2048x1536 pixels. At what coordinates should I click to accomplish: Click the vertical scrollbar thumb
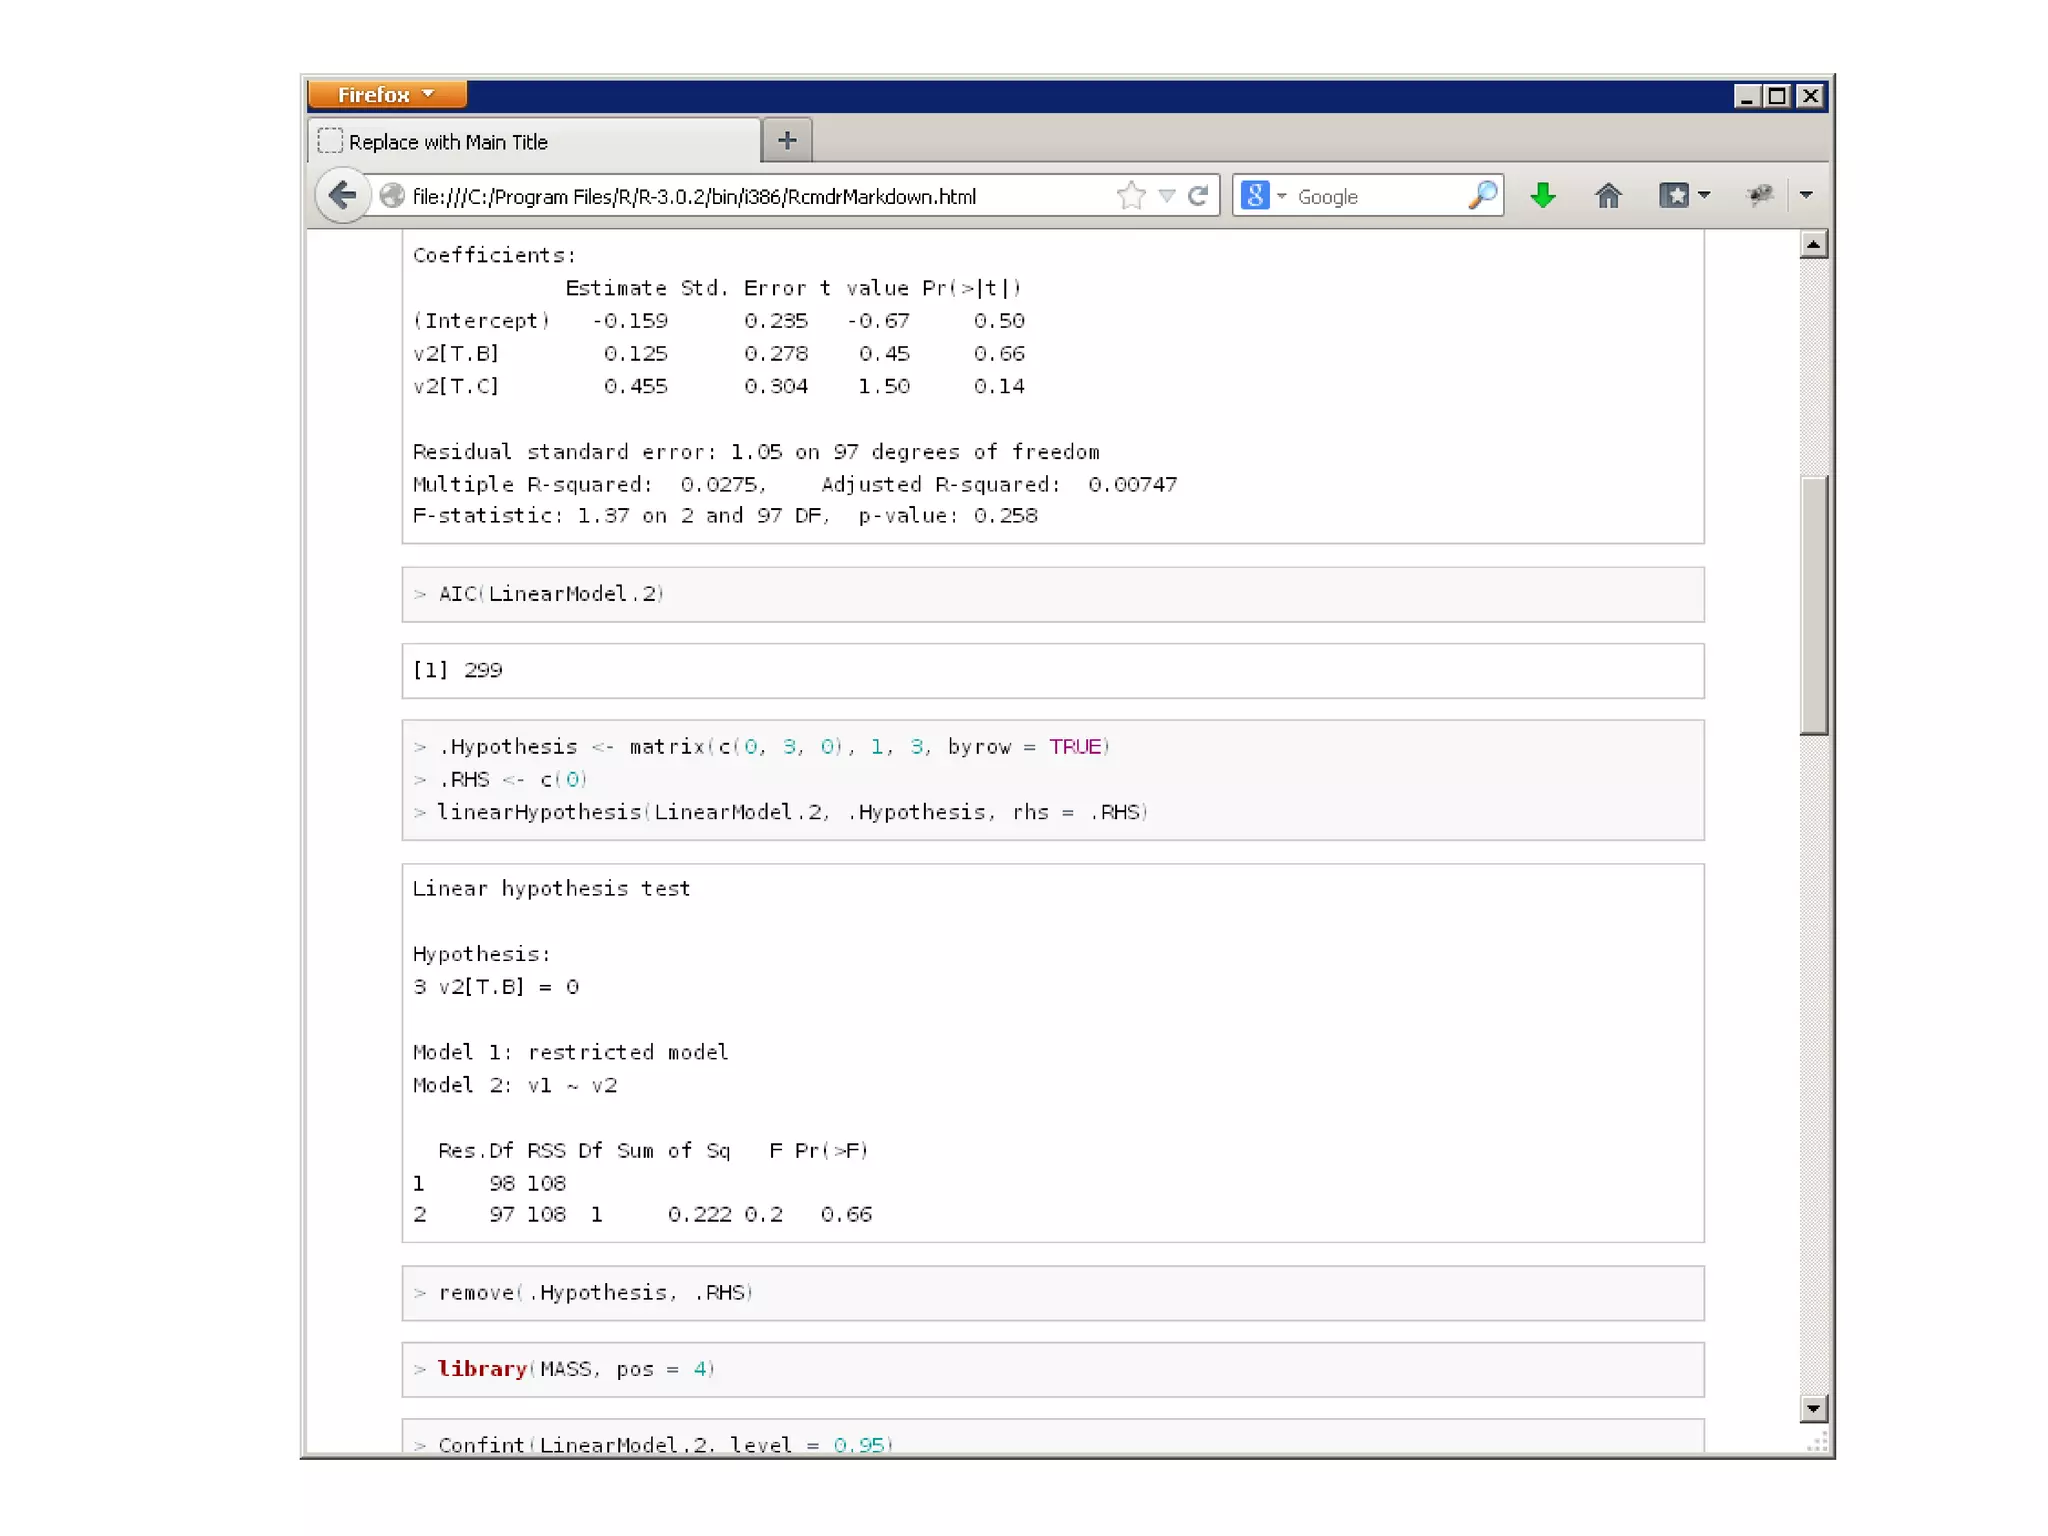tap(1812, 606)
